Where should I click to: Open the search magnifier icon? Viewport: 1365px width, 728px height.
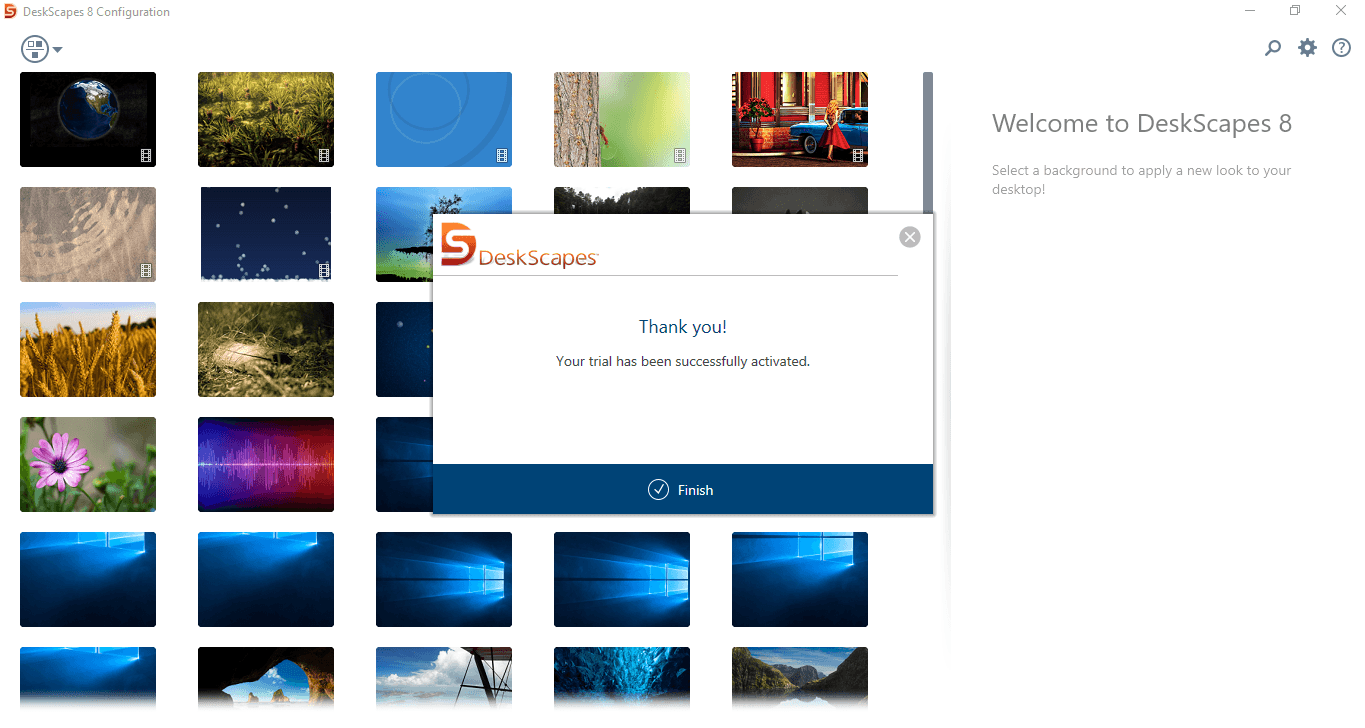pyautogui.click(x=1273, y=47)
